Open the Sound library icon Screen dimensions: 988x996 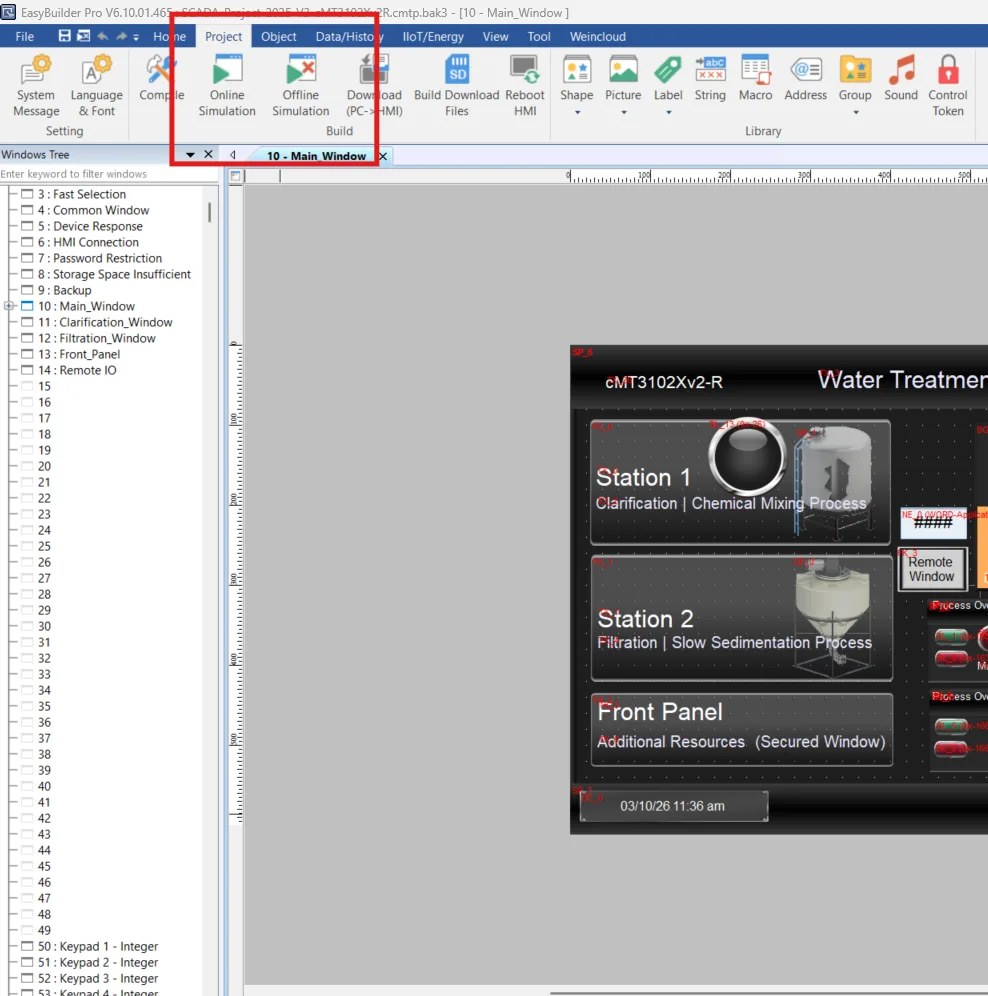(x=901, y=77)
